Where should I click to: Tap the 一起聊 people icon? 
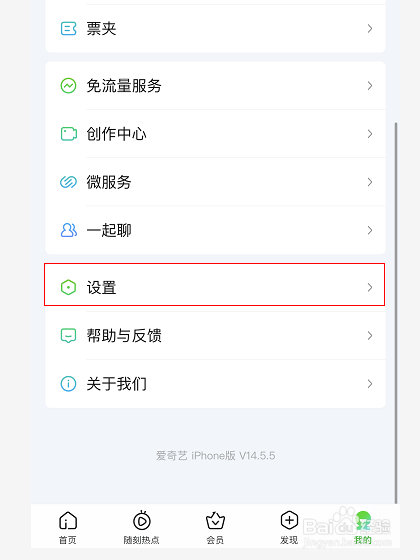coord(69,230)
